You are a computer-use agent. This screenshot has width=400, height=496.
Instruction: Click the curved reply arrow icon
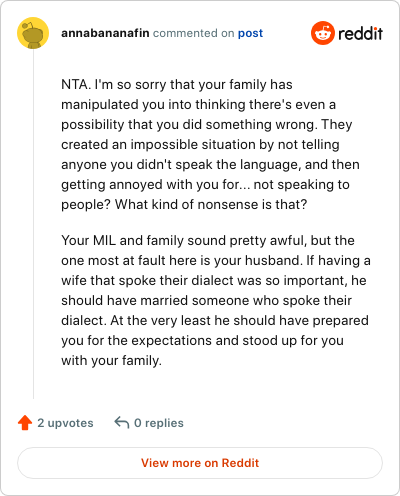pyautogui.click(x=122, y=423)
